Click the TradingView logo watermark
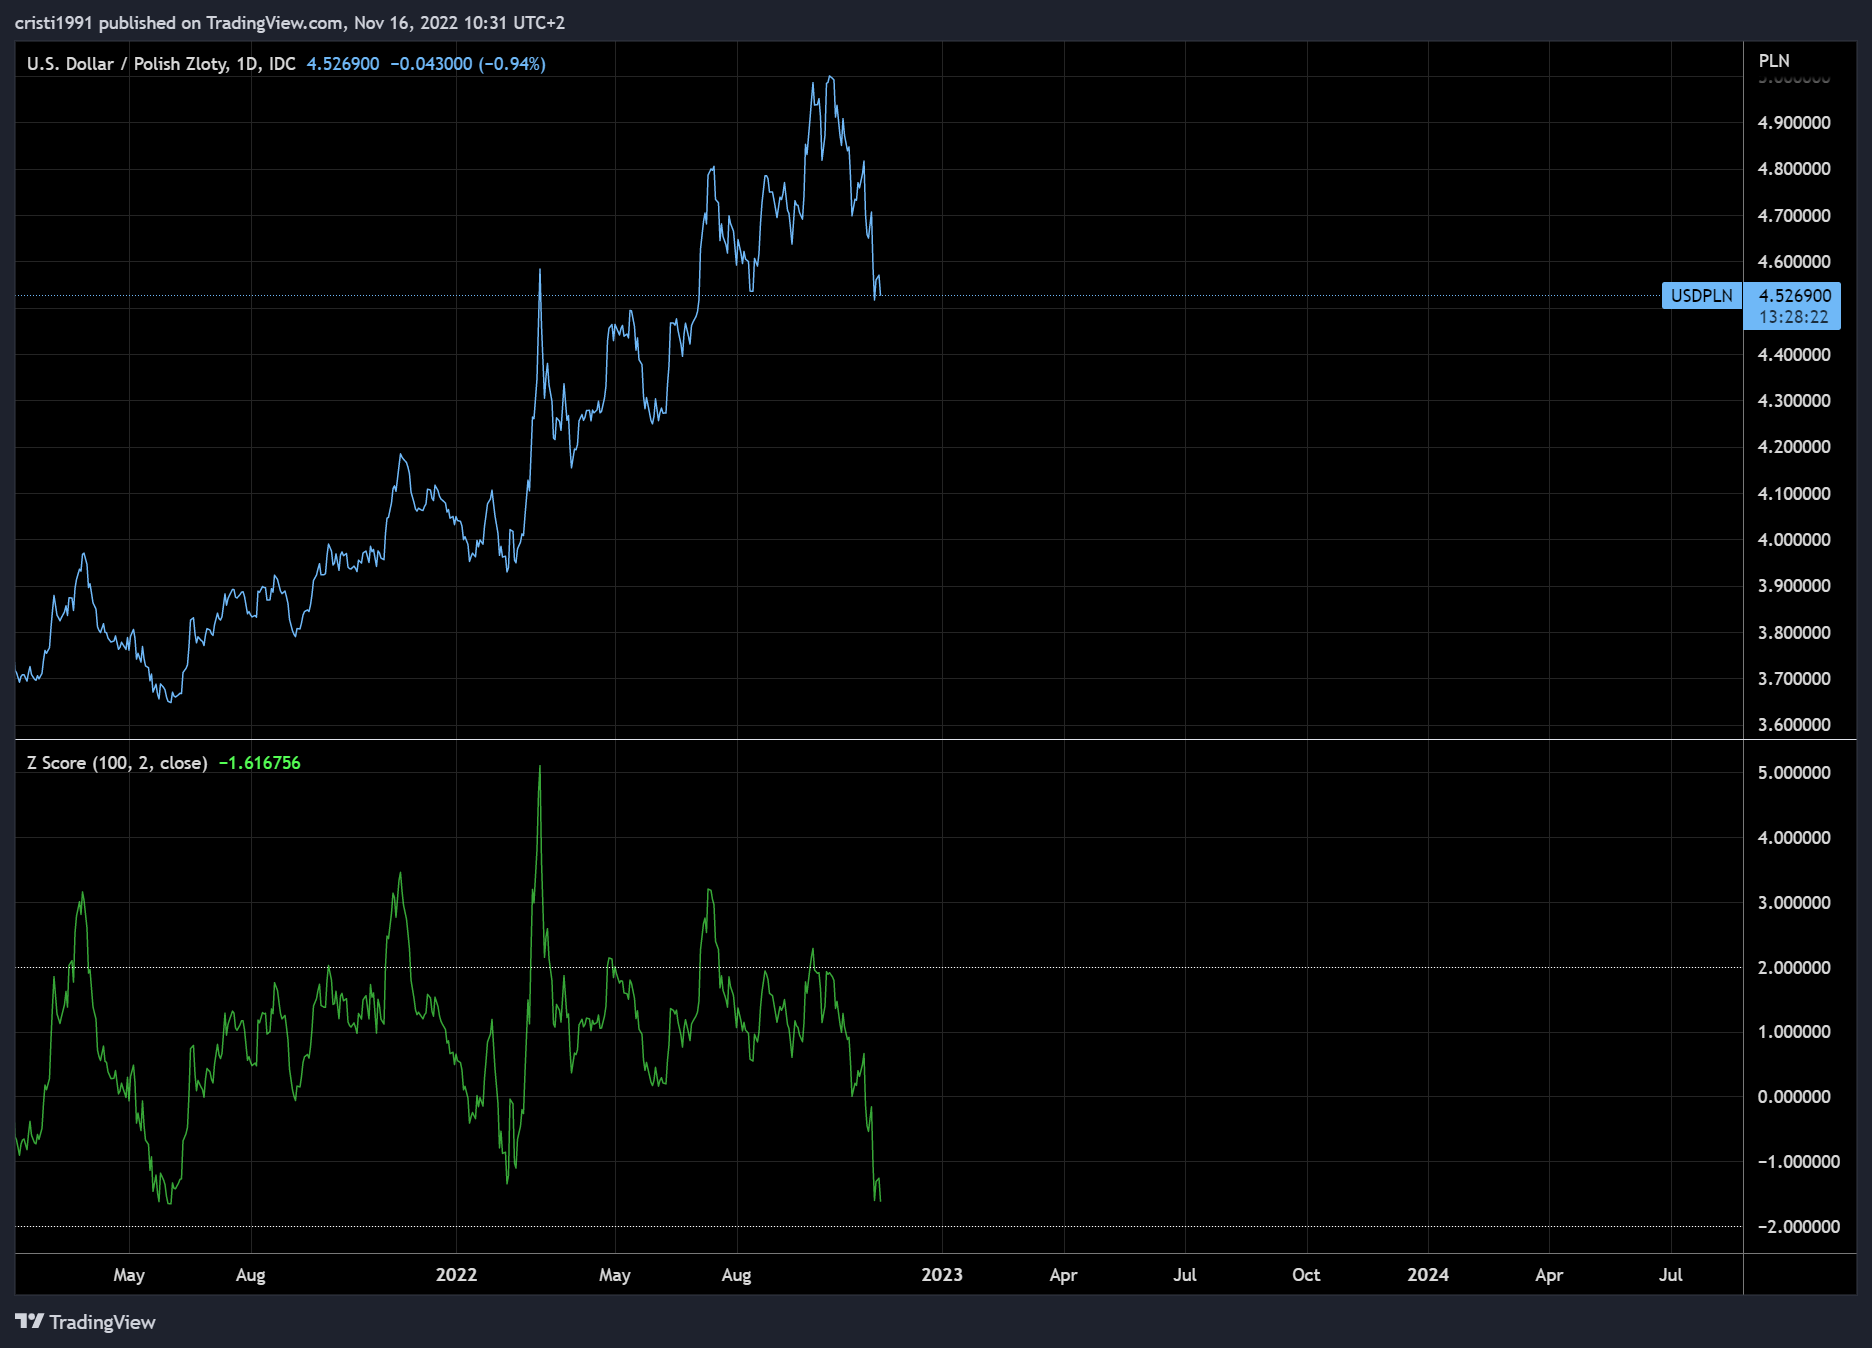The width and height of the screenshot is (1872, 1348). pos(85,1322)
